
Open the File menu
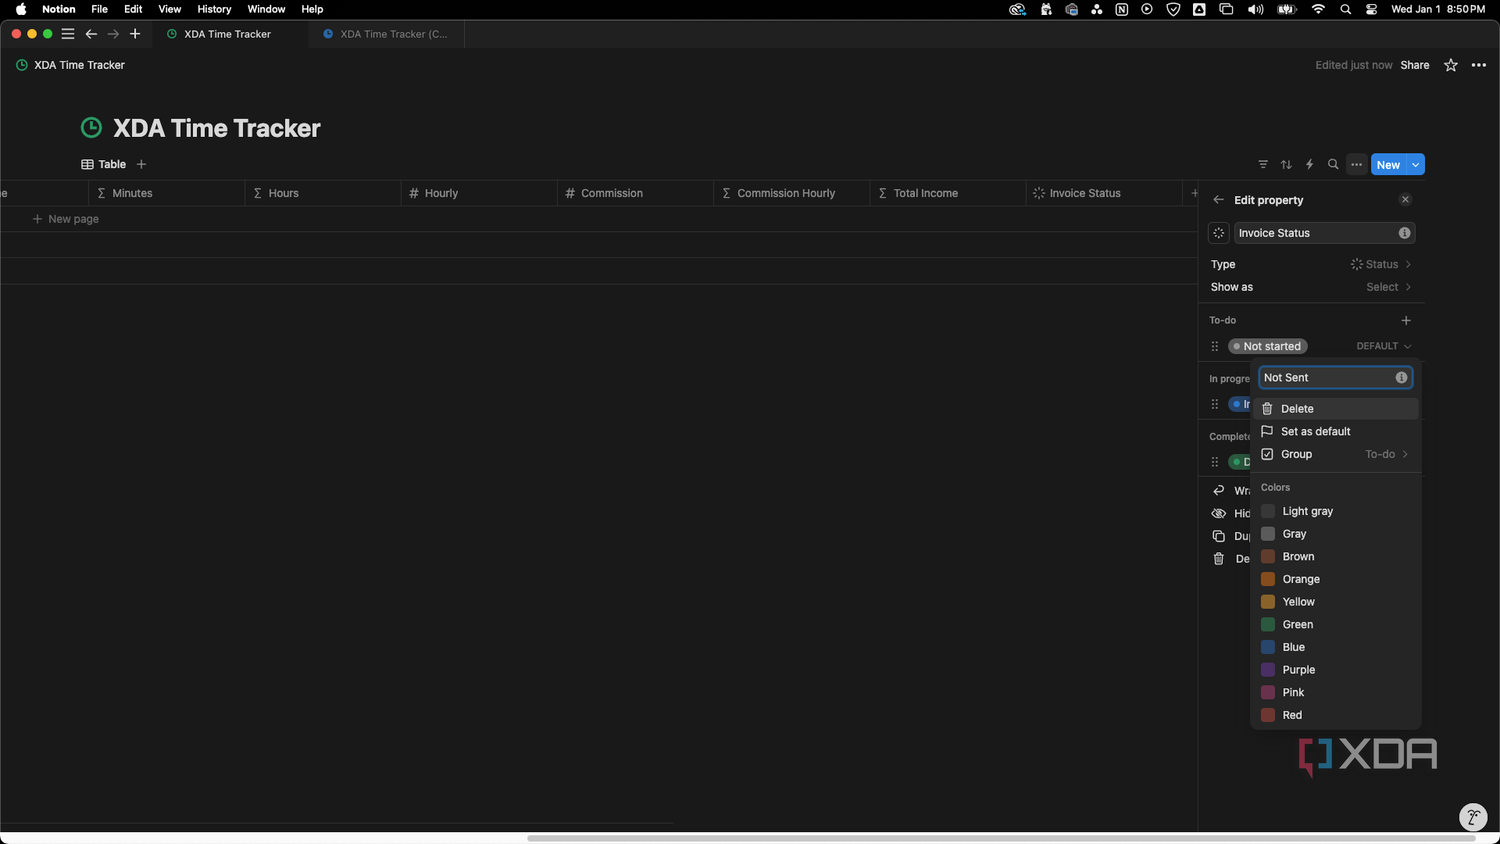point(99,9)
